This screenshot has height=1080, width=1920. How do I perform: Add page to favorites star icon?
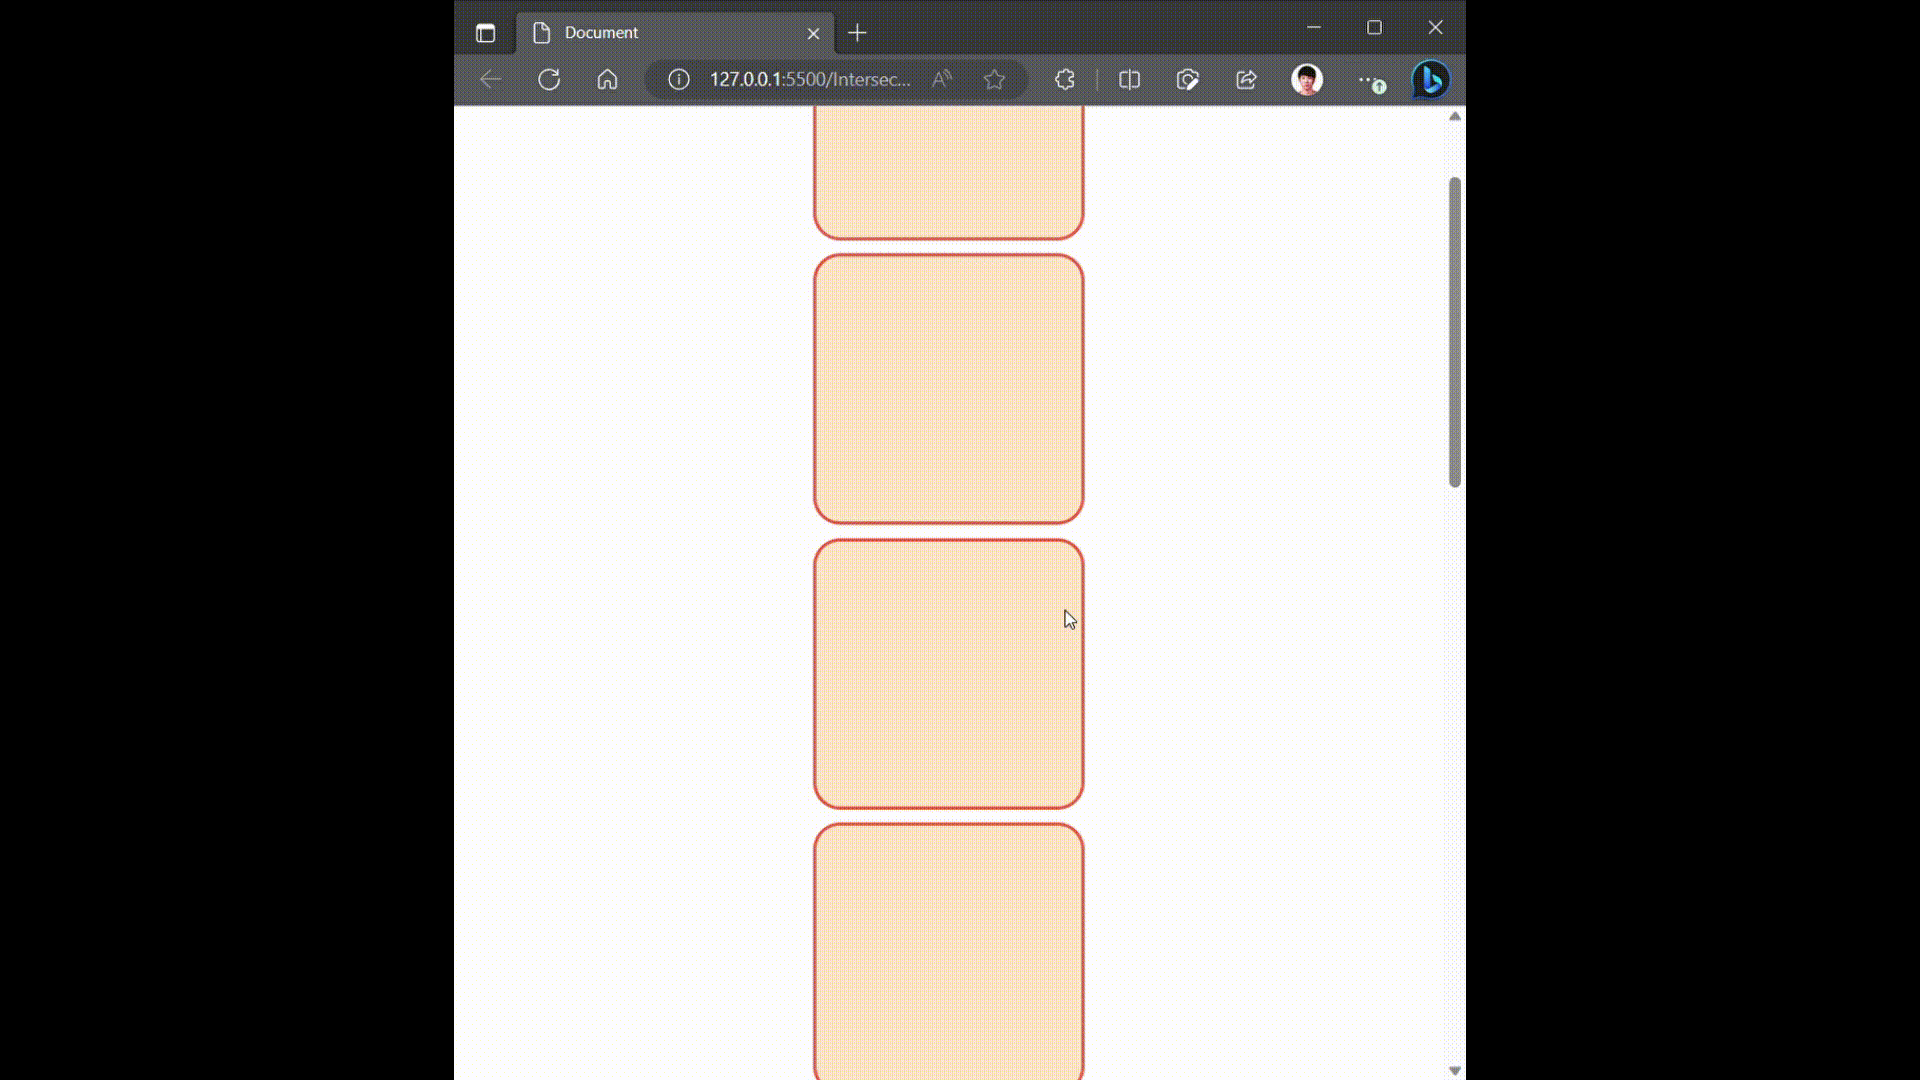[x=994, y=80]
